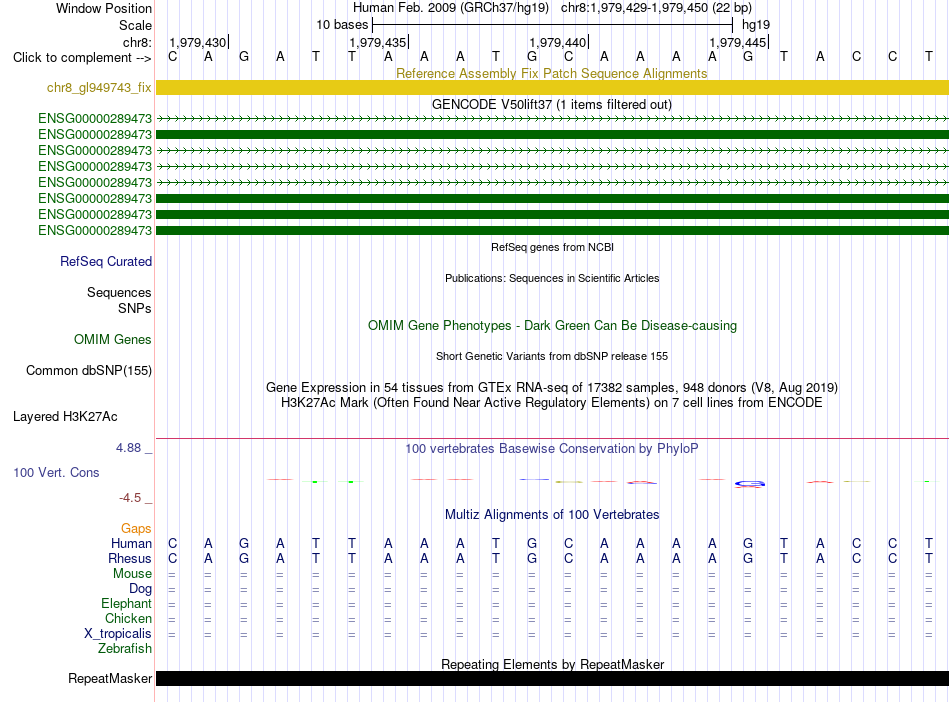Open the OMIM Gene Phenotypes track title

tap(552, 325)
